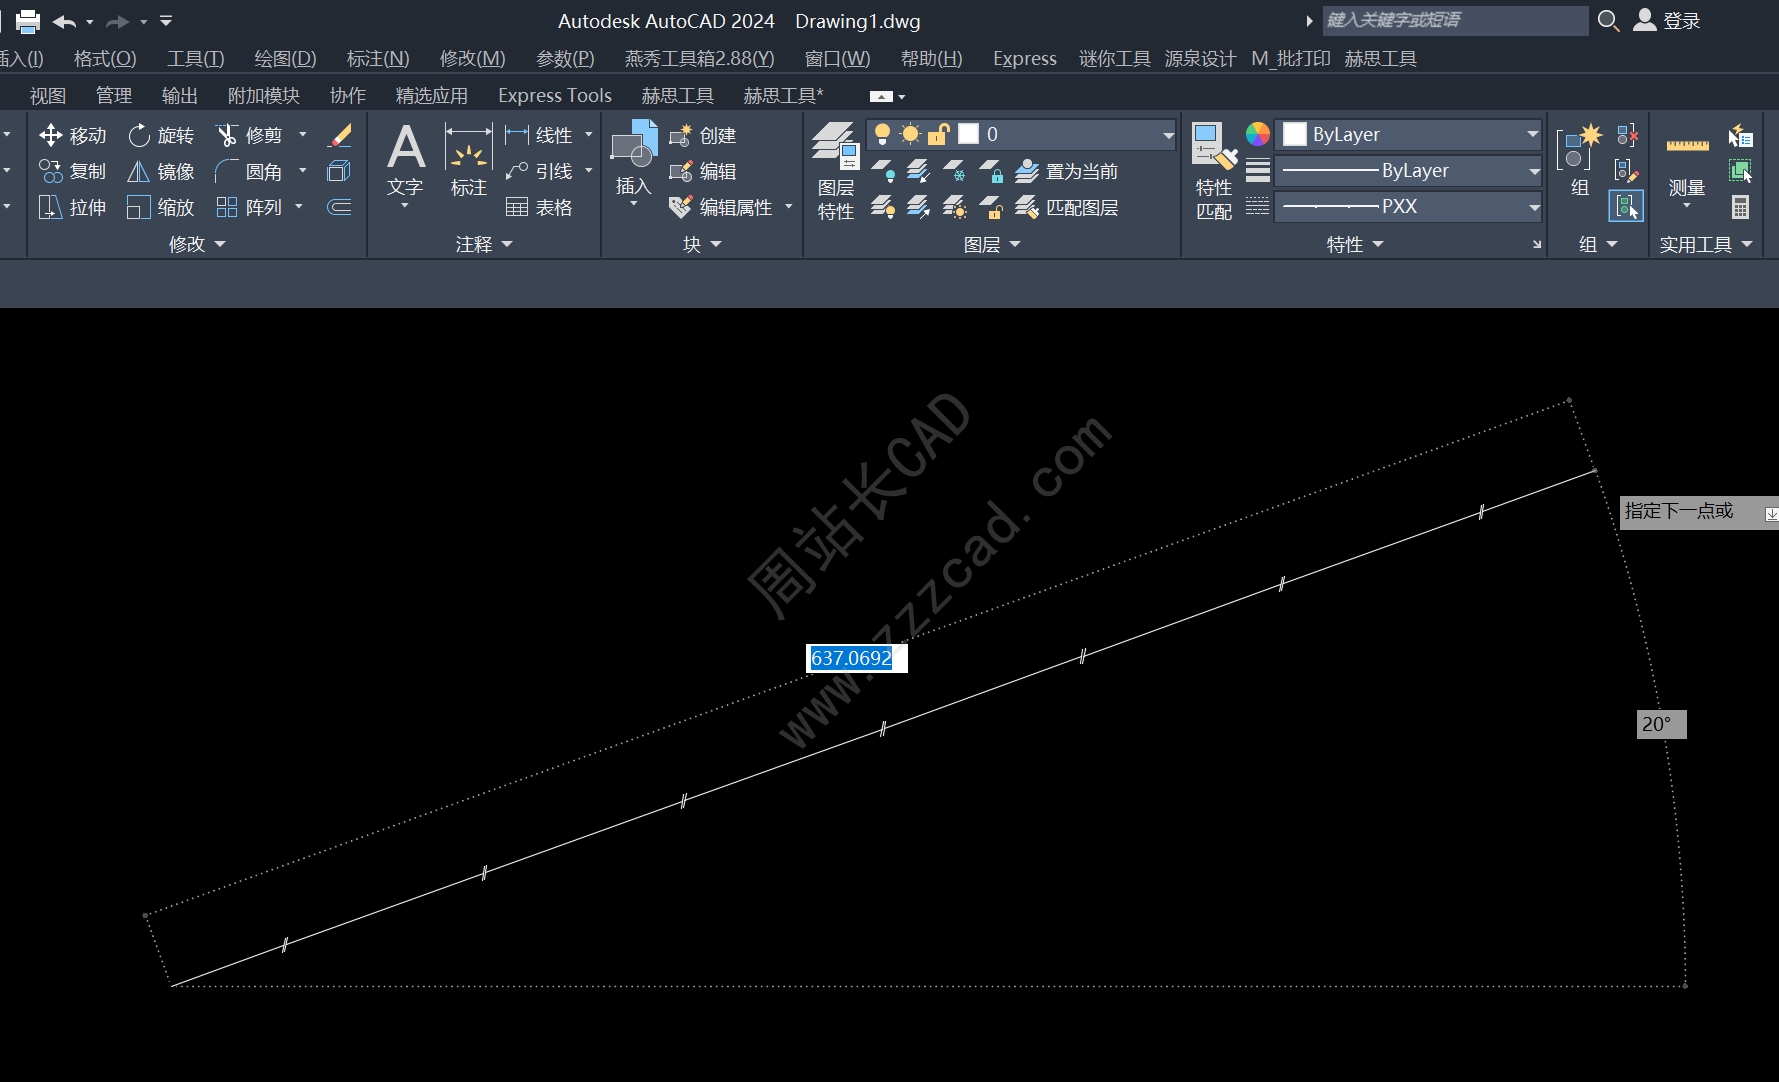1779x1082 pixels.
Task: Click the block 编辑 (Edit) tool
Action: pyautogui.click(x=703, y=171)
